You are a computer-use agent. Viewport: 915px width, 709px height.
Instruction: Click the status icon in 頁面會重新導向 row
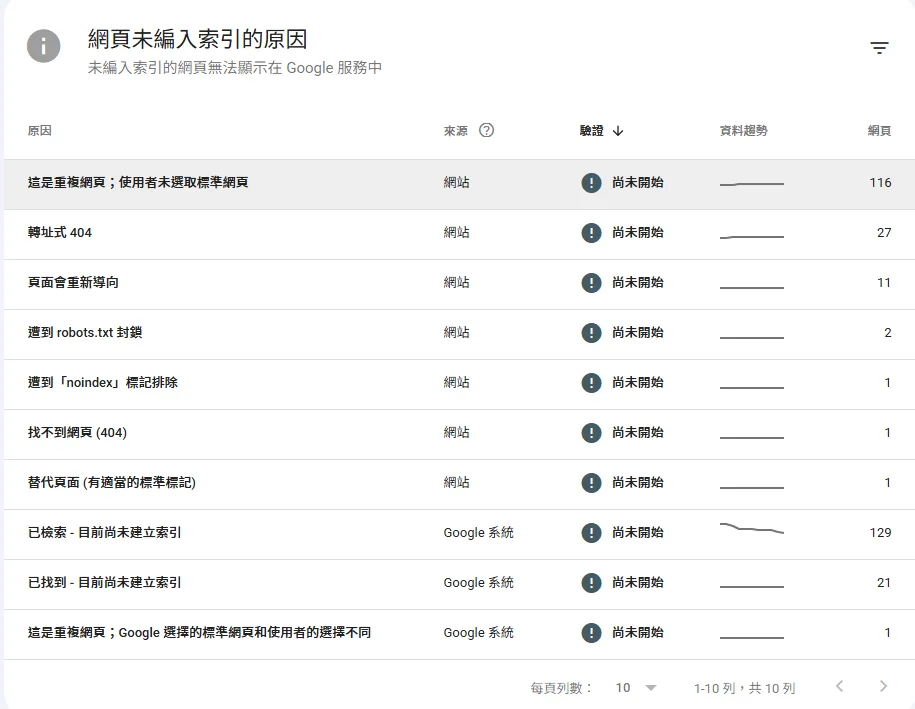pos(591,283)
